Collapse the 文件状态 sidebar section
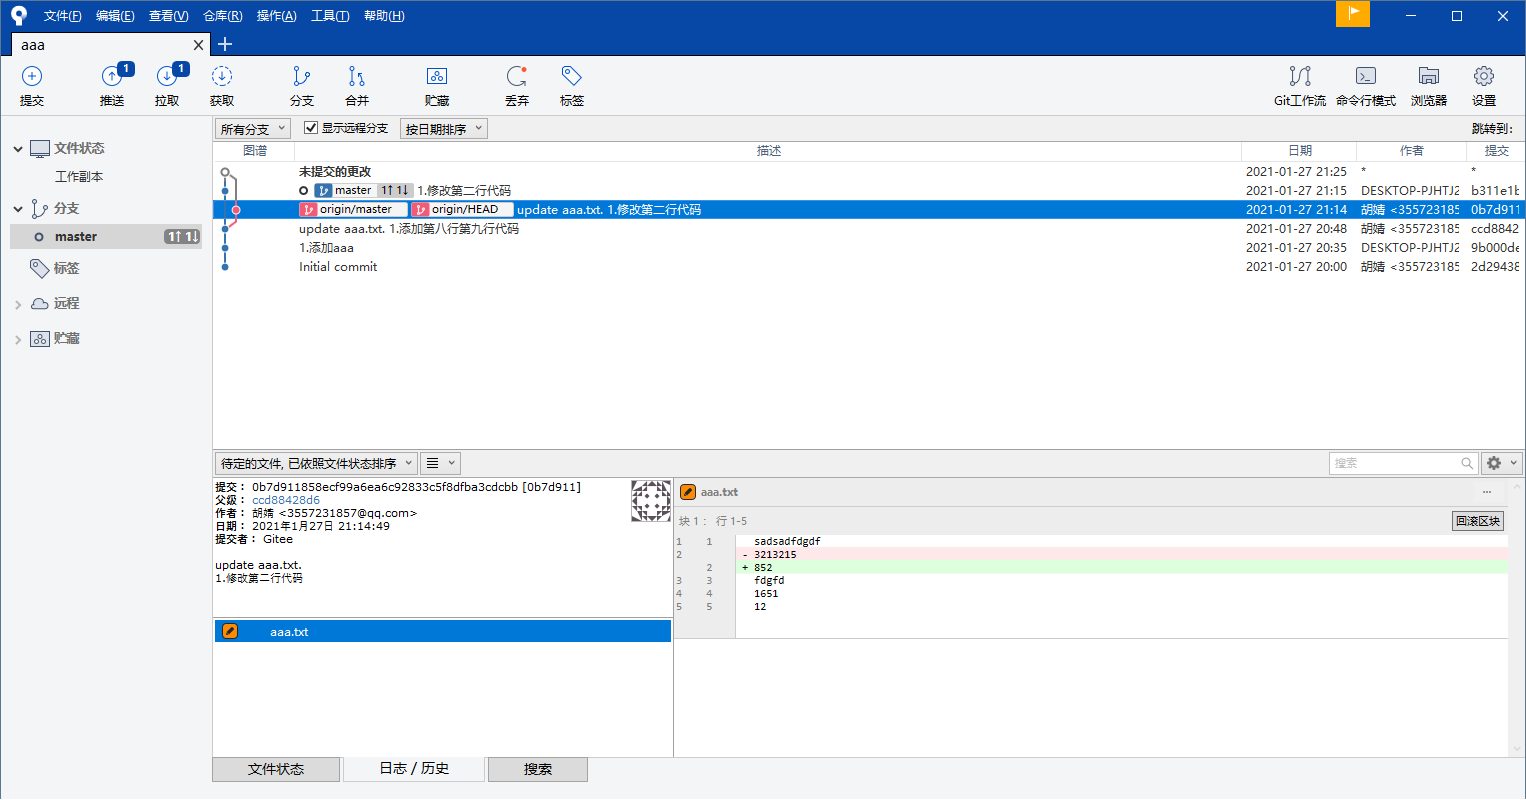Image resolution: width=1526 pixels, height=800 pixels. click(x=18, y=149)
